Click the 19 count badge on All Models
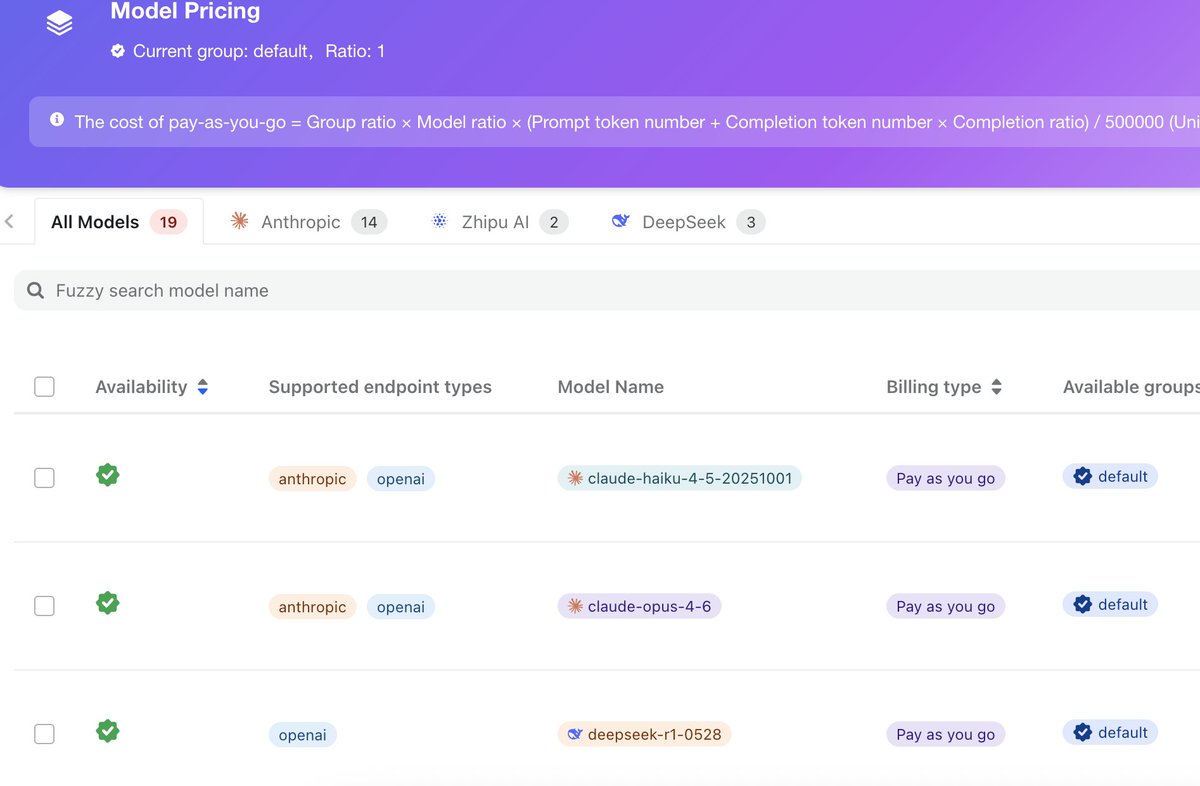Viewport: 1200px width, 786px height. (x=168, y=222)
